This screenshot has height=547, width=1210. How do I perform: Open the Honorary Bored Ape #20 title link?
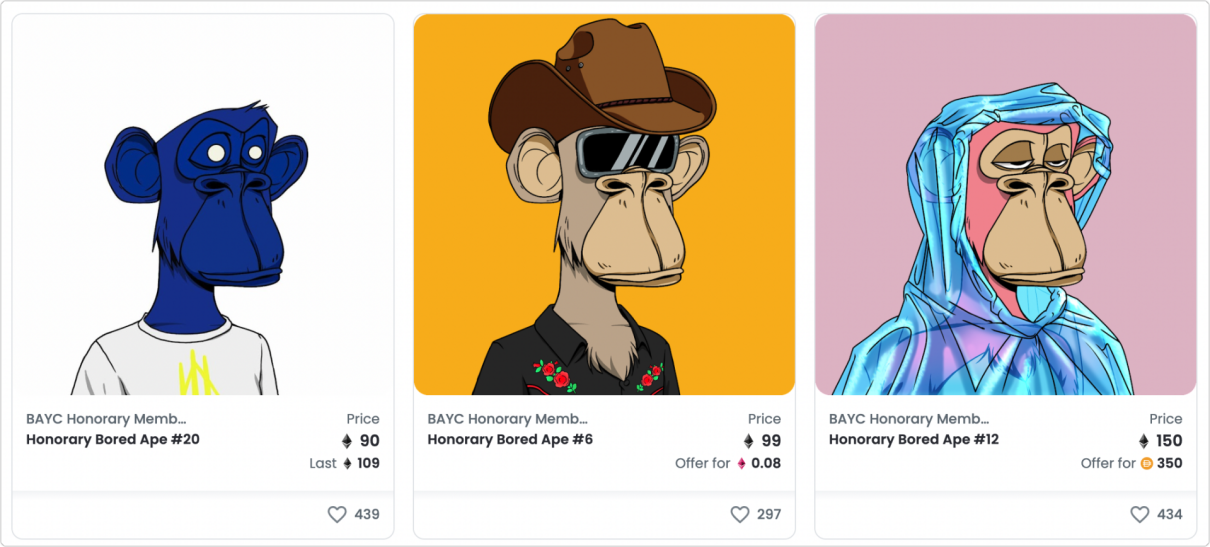pyautogui.click(x=113, y=439)
